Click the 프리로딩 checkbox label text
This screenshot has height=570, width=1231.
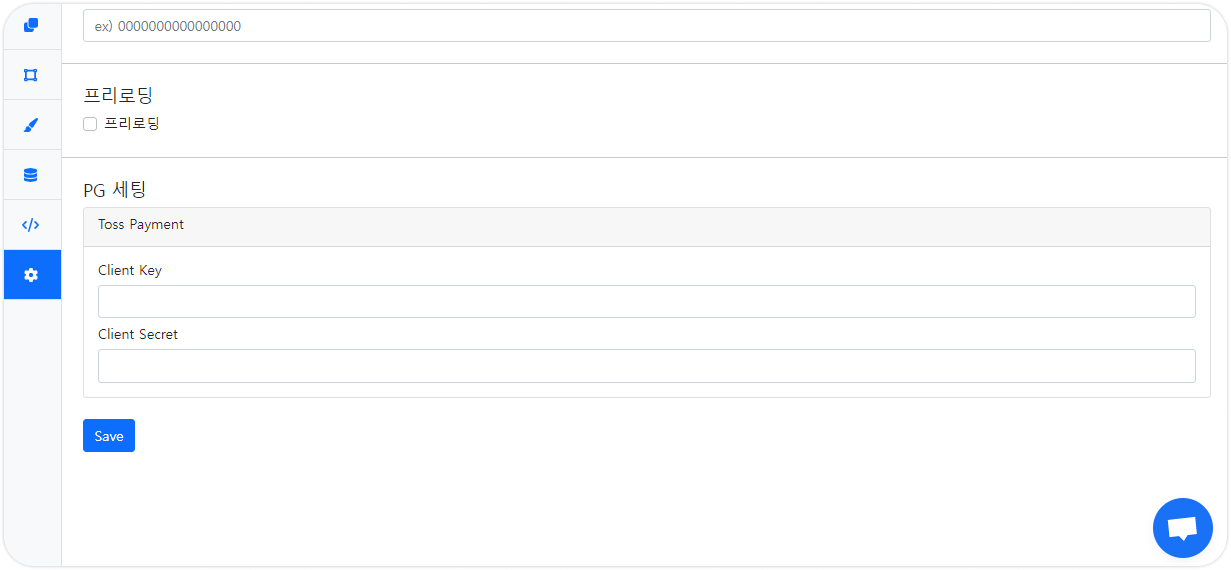click(132, 124)
